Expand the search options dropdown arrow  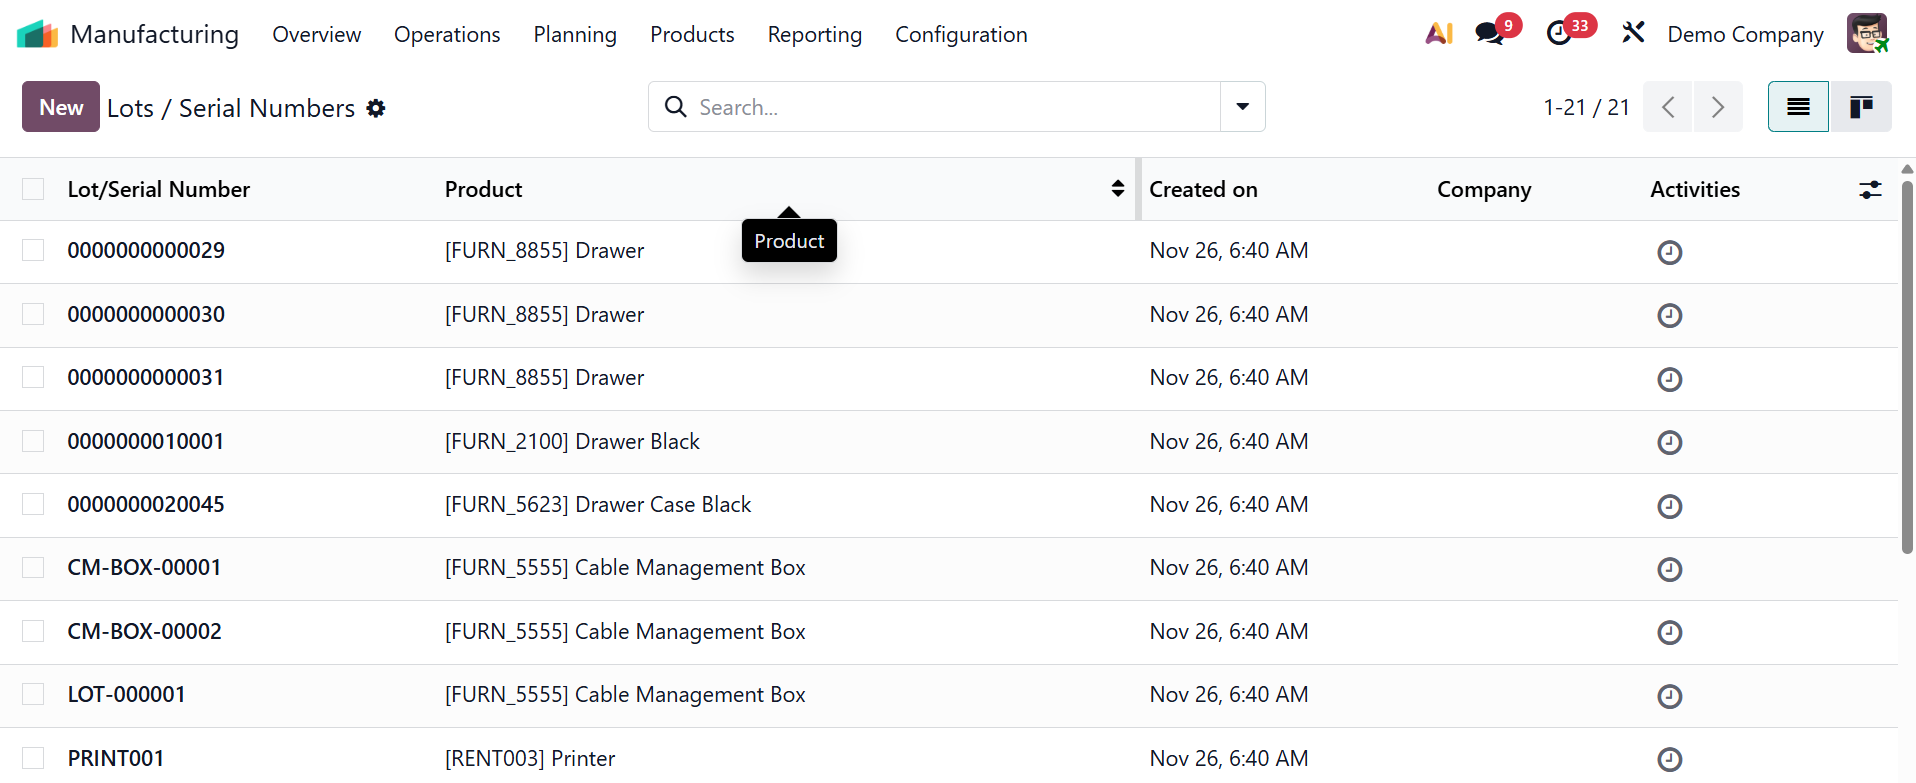(x=1242, y=107)
